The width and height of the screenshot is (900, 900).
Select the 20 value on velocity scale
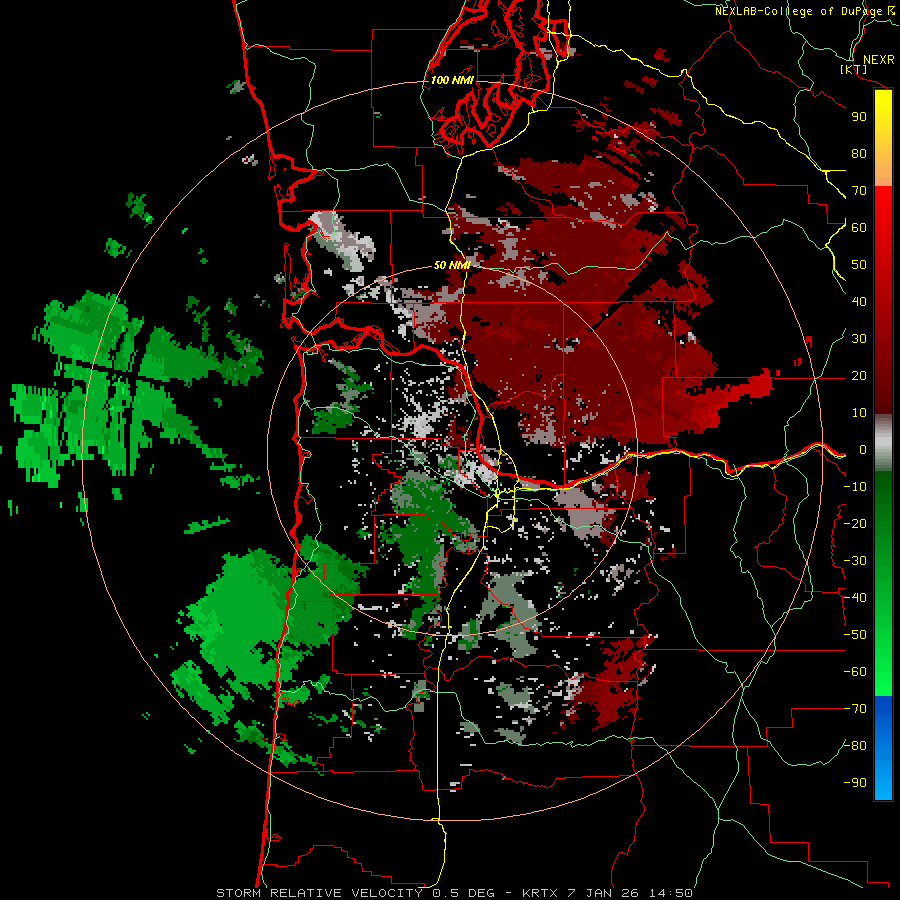pos(859,376)
